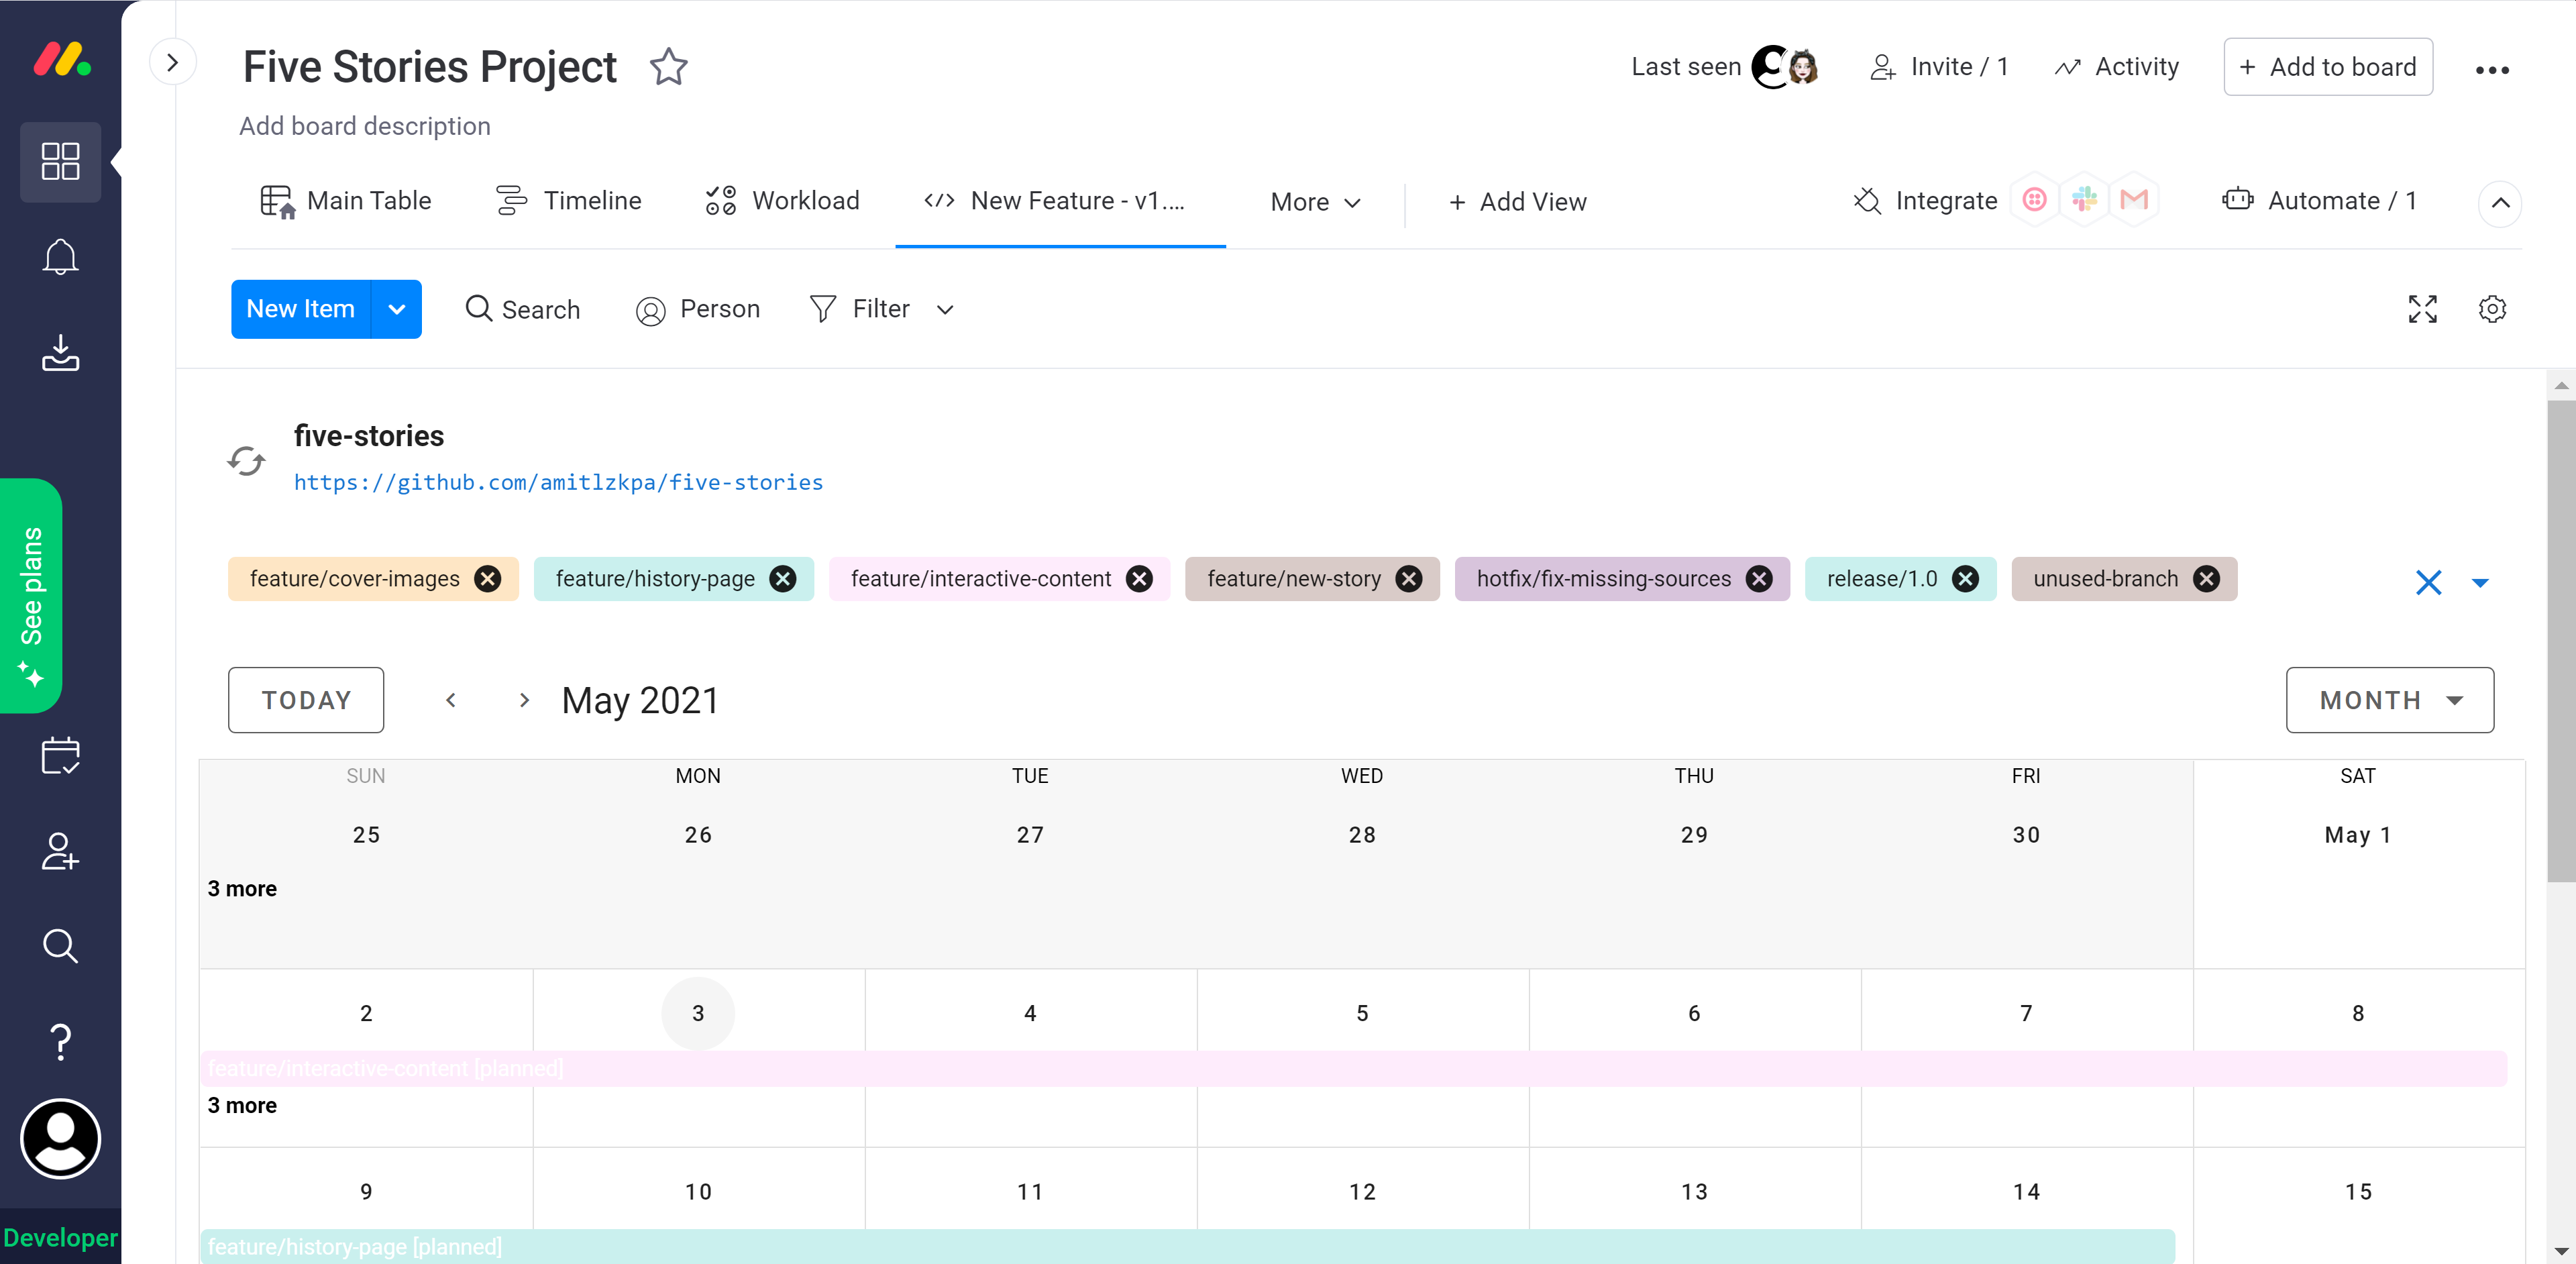This screenshot has width=2576, height=1264.
Task: Switch to the Timeline tab
Action: [x=569, y=201]
